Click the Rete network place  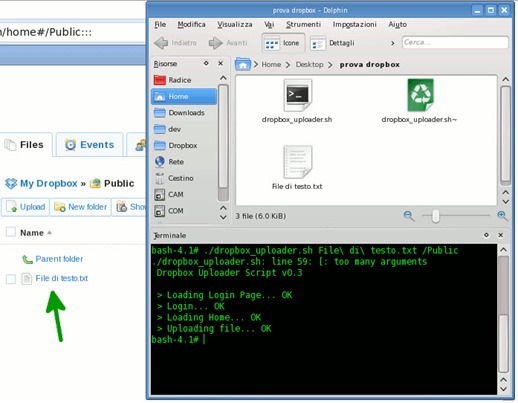169,162
